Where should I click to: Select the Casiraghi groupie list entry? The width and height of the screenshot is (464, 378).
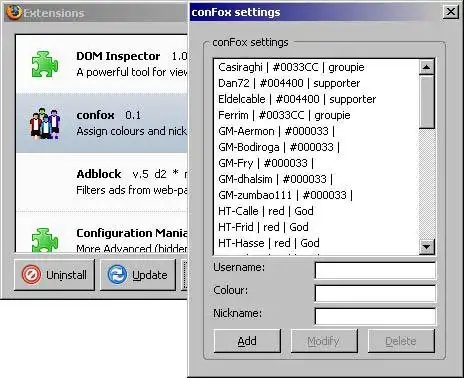click(x=316, y=67)
